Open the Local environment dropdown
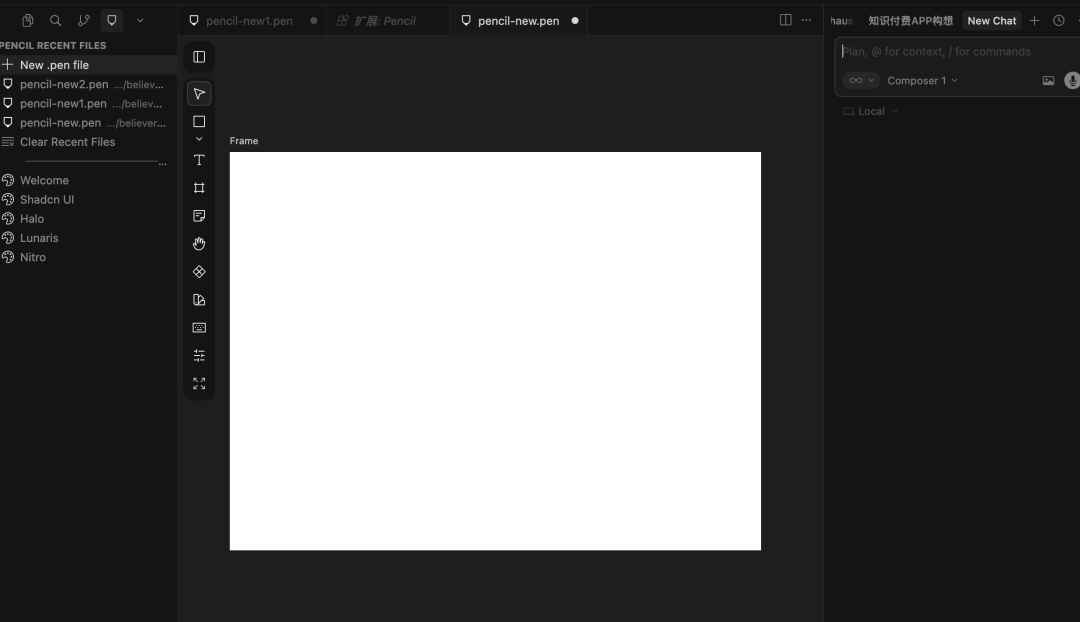The width and height of the screenshot is (1080, 622). pos(871,111)
